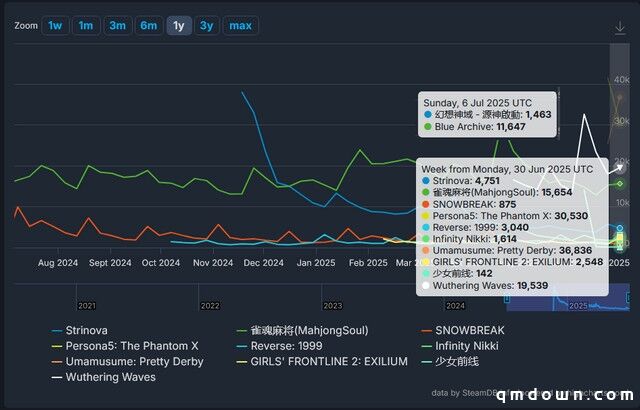Set zoom range to 3y
640x410 pixels.
(207, 26)
